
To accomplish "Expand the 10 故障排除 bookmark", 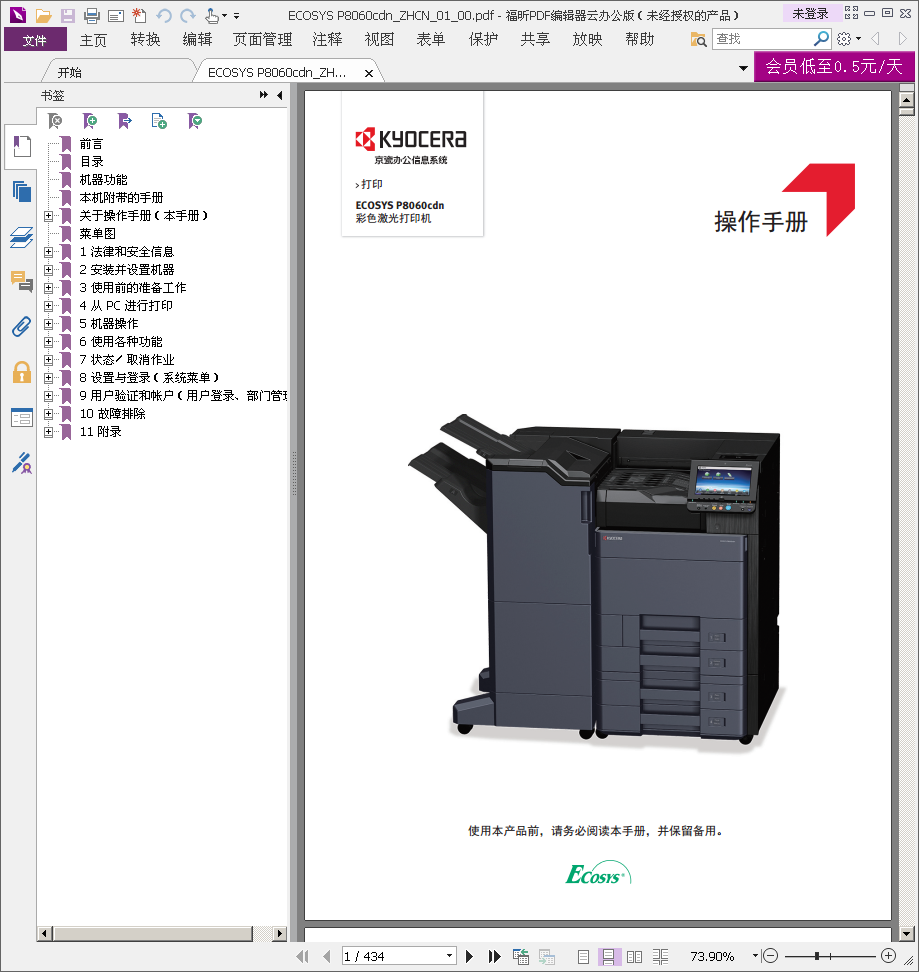I will (48, 413).
